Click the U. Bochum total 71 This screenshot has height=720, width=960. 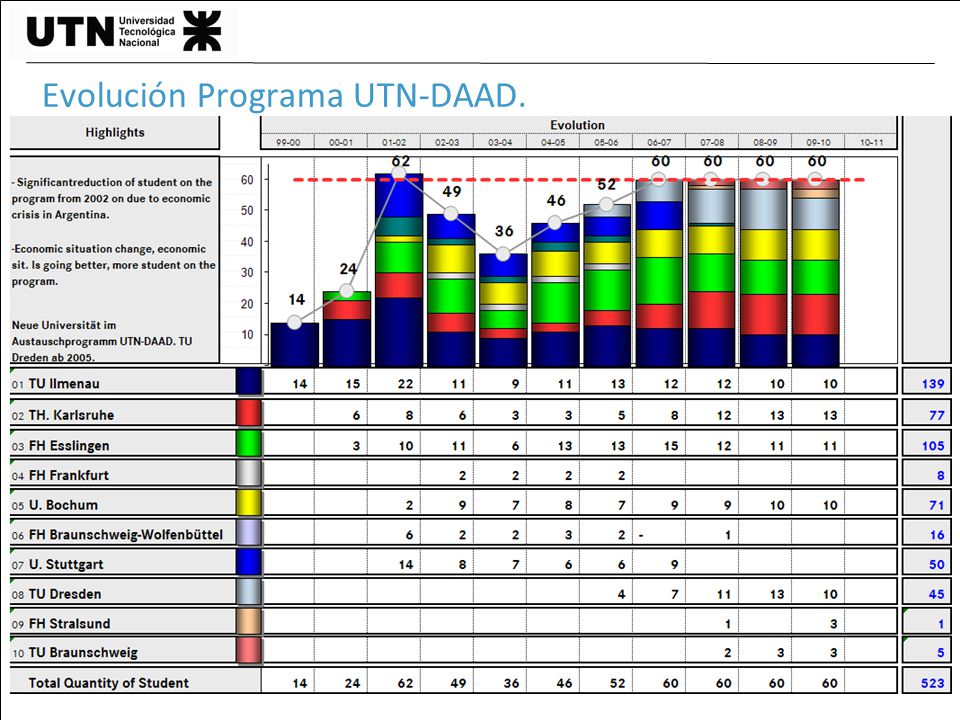(937, 505)
